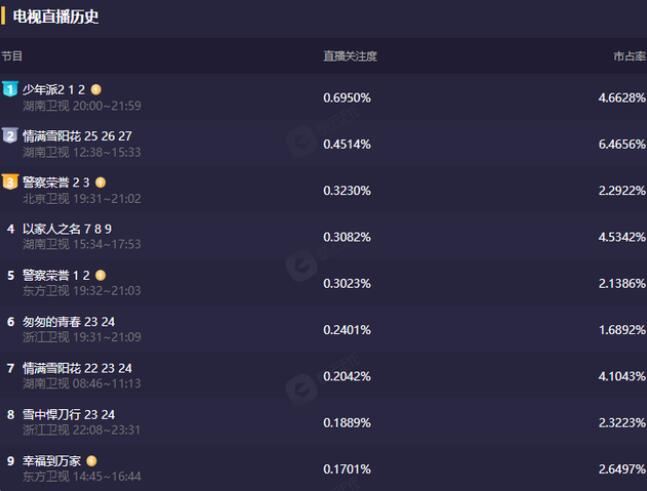Click the 节目 column header
The width and height of the screenshot is (647, 491).
coord(12,56)
